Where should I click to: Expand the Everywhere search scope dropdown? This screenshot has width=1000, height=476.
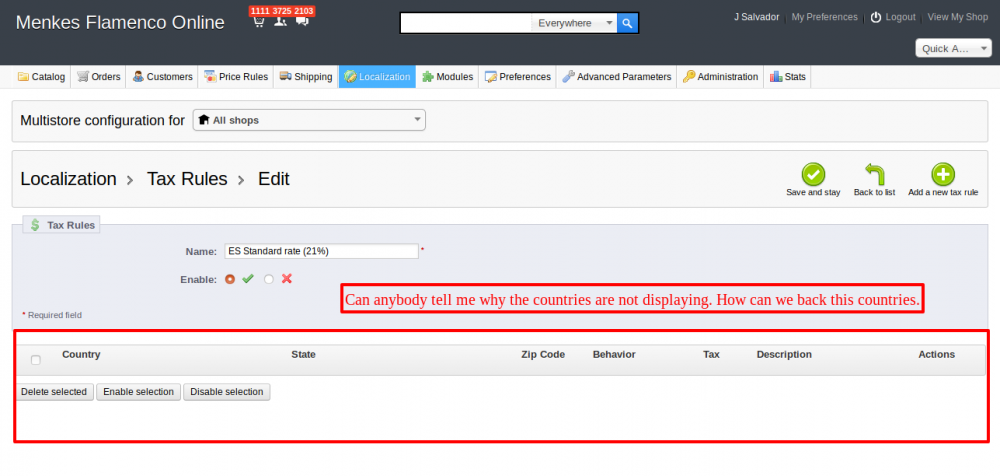[x=573, y=23]
